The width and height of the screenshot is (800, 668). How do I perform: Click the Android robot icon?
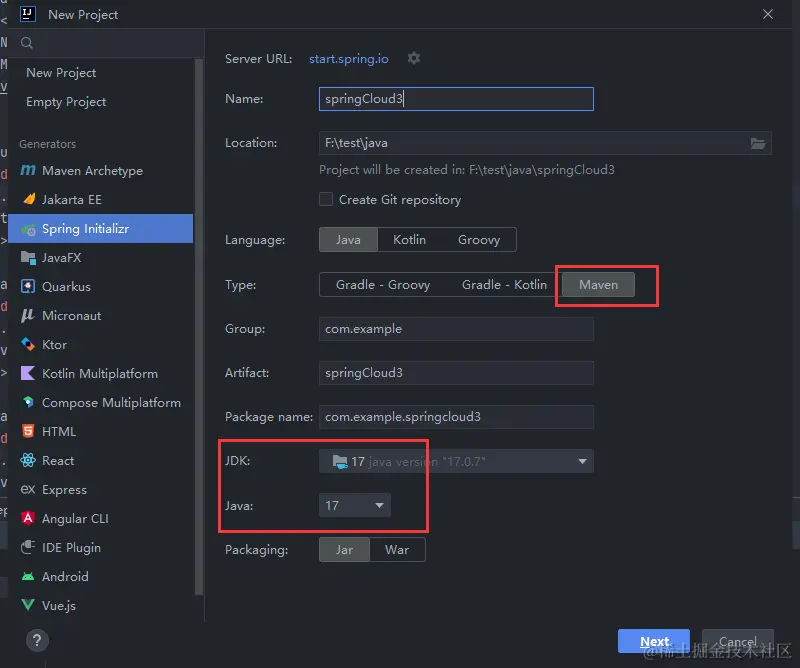[x=28, y=576]
